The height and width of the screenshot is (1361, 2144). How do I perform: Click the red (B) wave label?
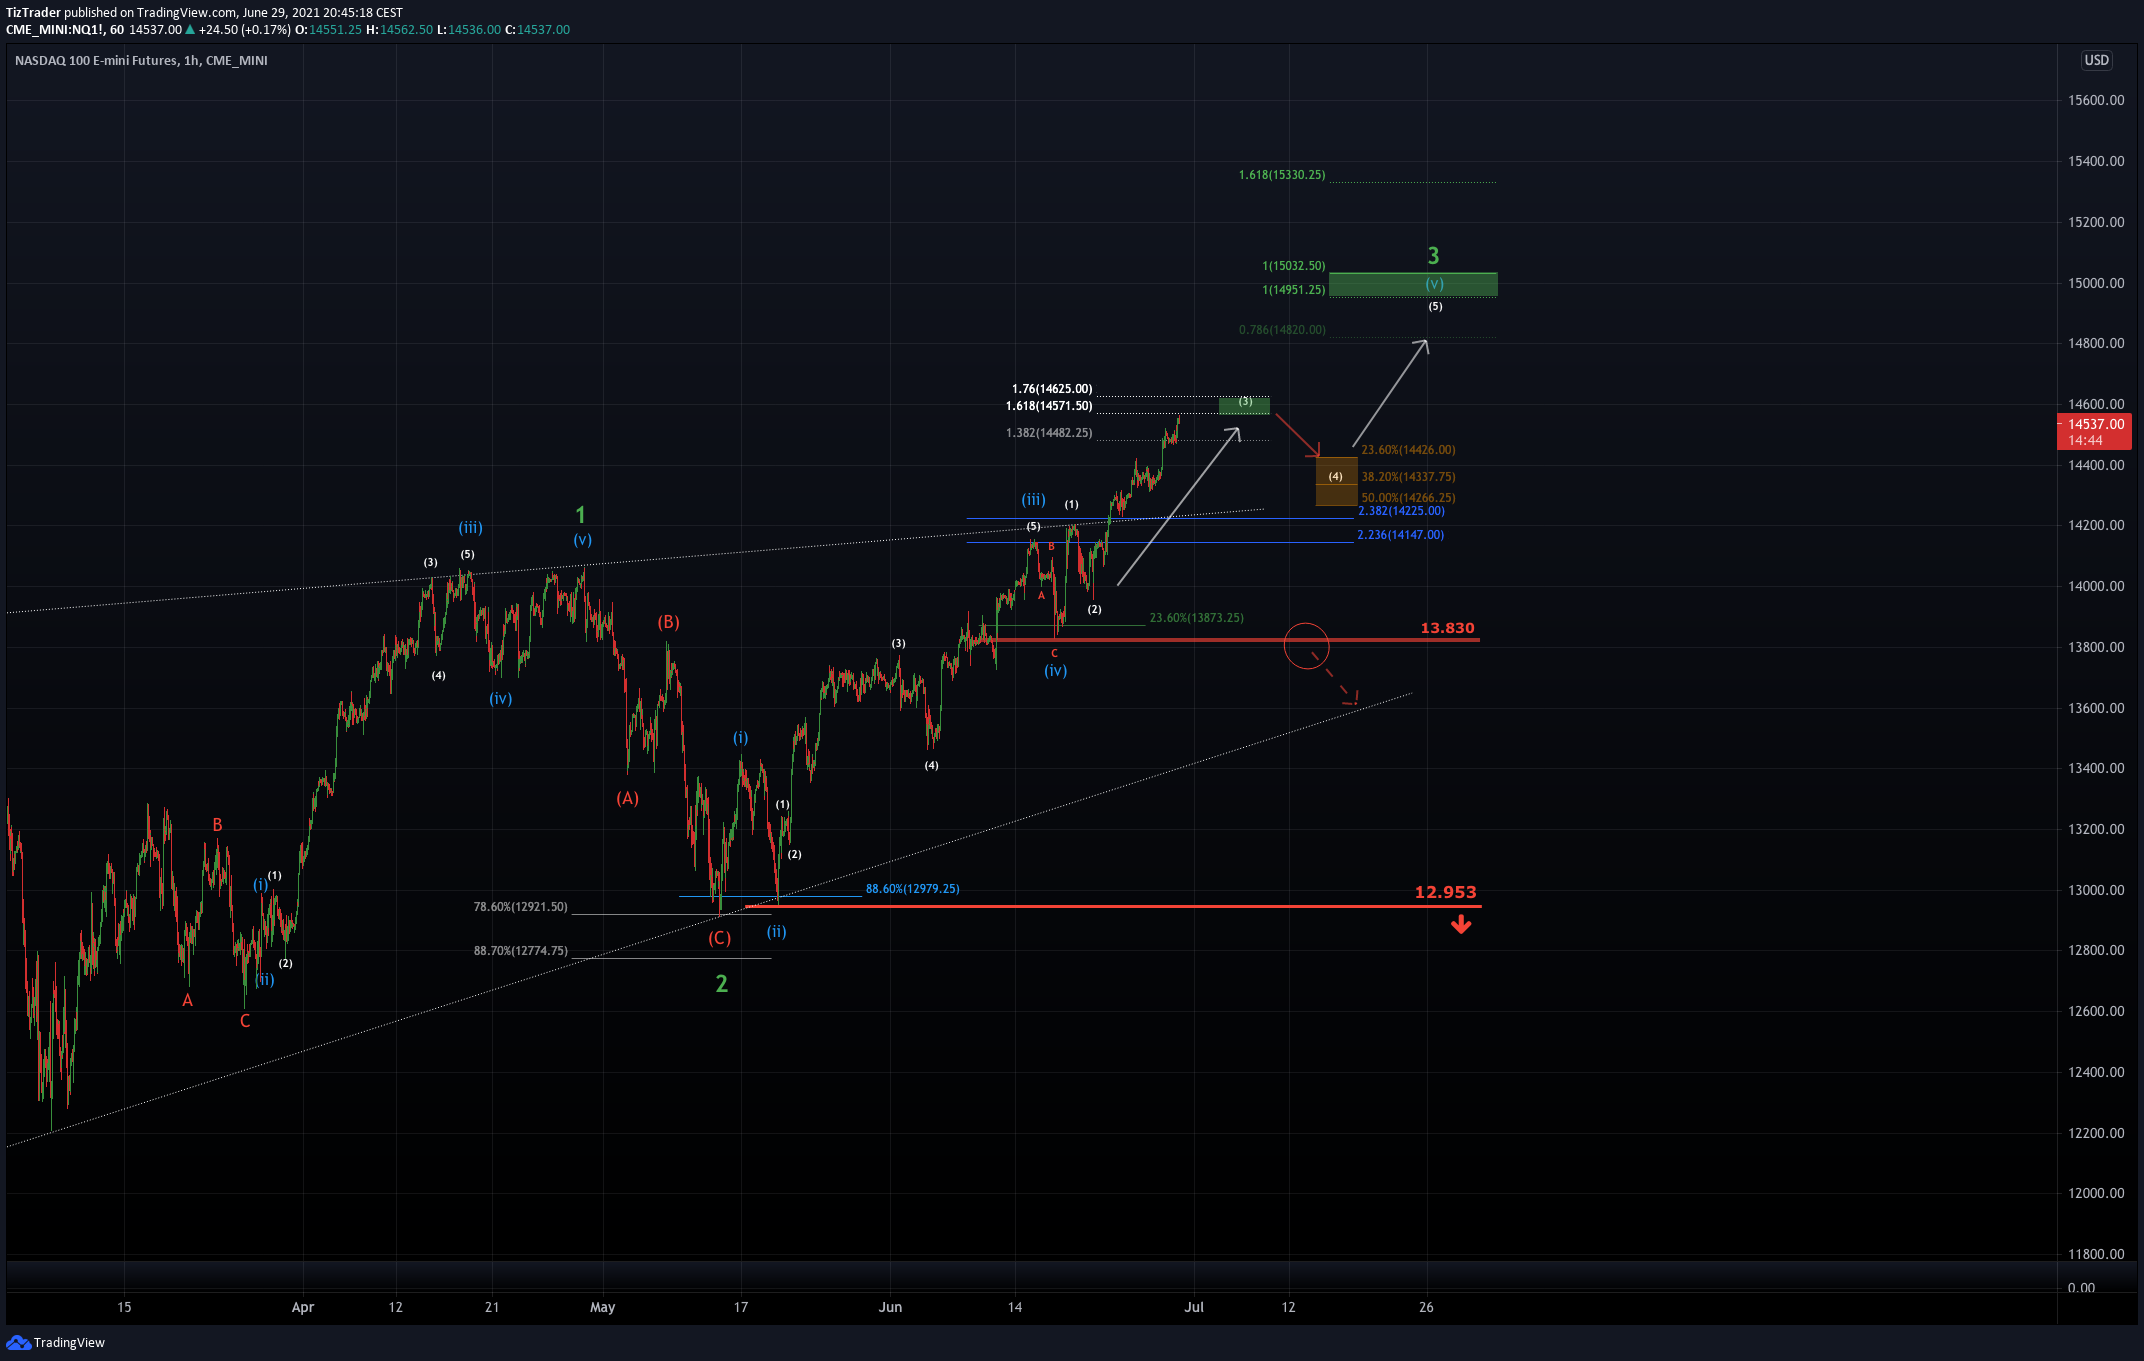(668, 622)
